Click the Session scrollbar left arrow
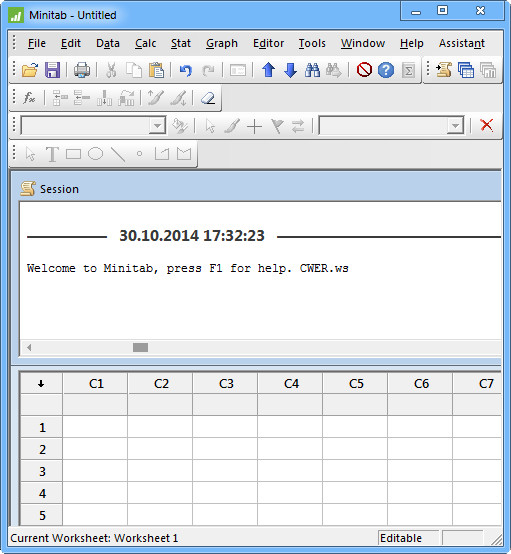The image size is (511, 554). (x=29, y=347)
